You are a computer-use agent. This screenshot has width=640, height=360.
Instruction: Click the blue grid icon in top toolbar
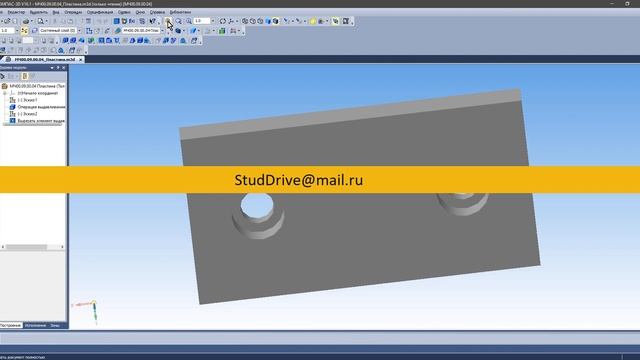point(117,21)
